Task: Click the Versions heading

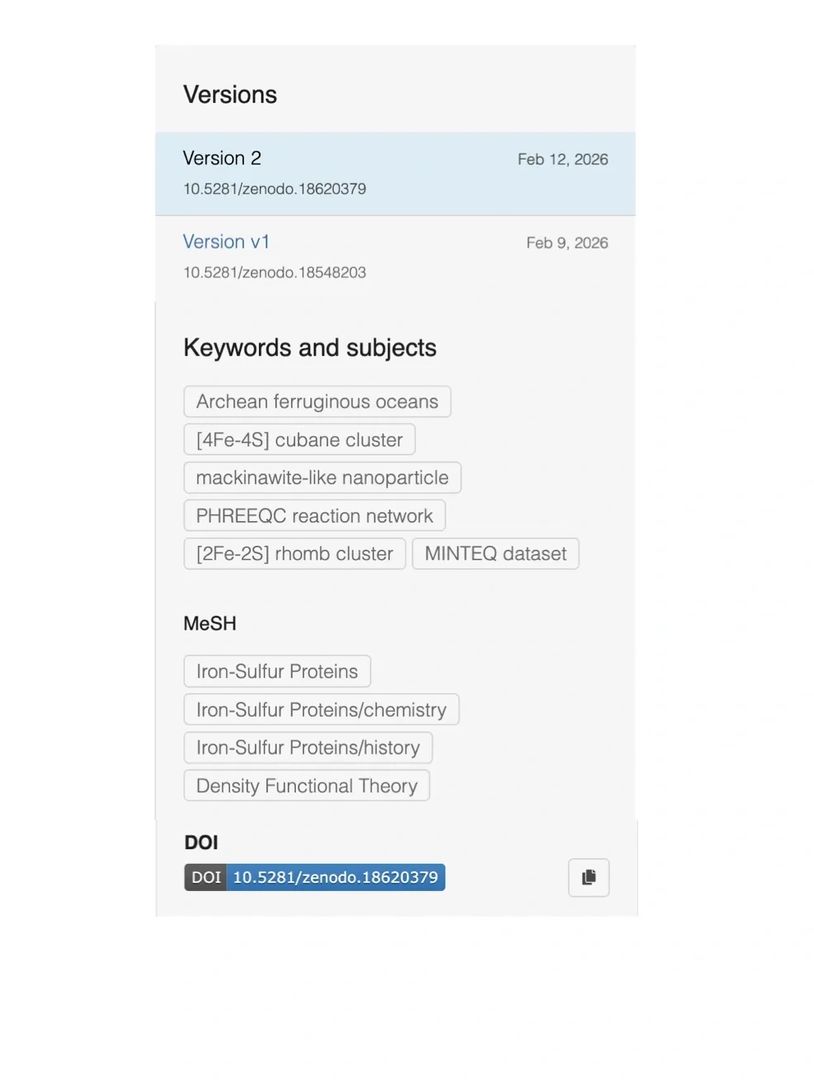Action: (230, 94)
